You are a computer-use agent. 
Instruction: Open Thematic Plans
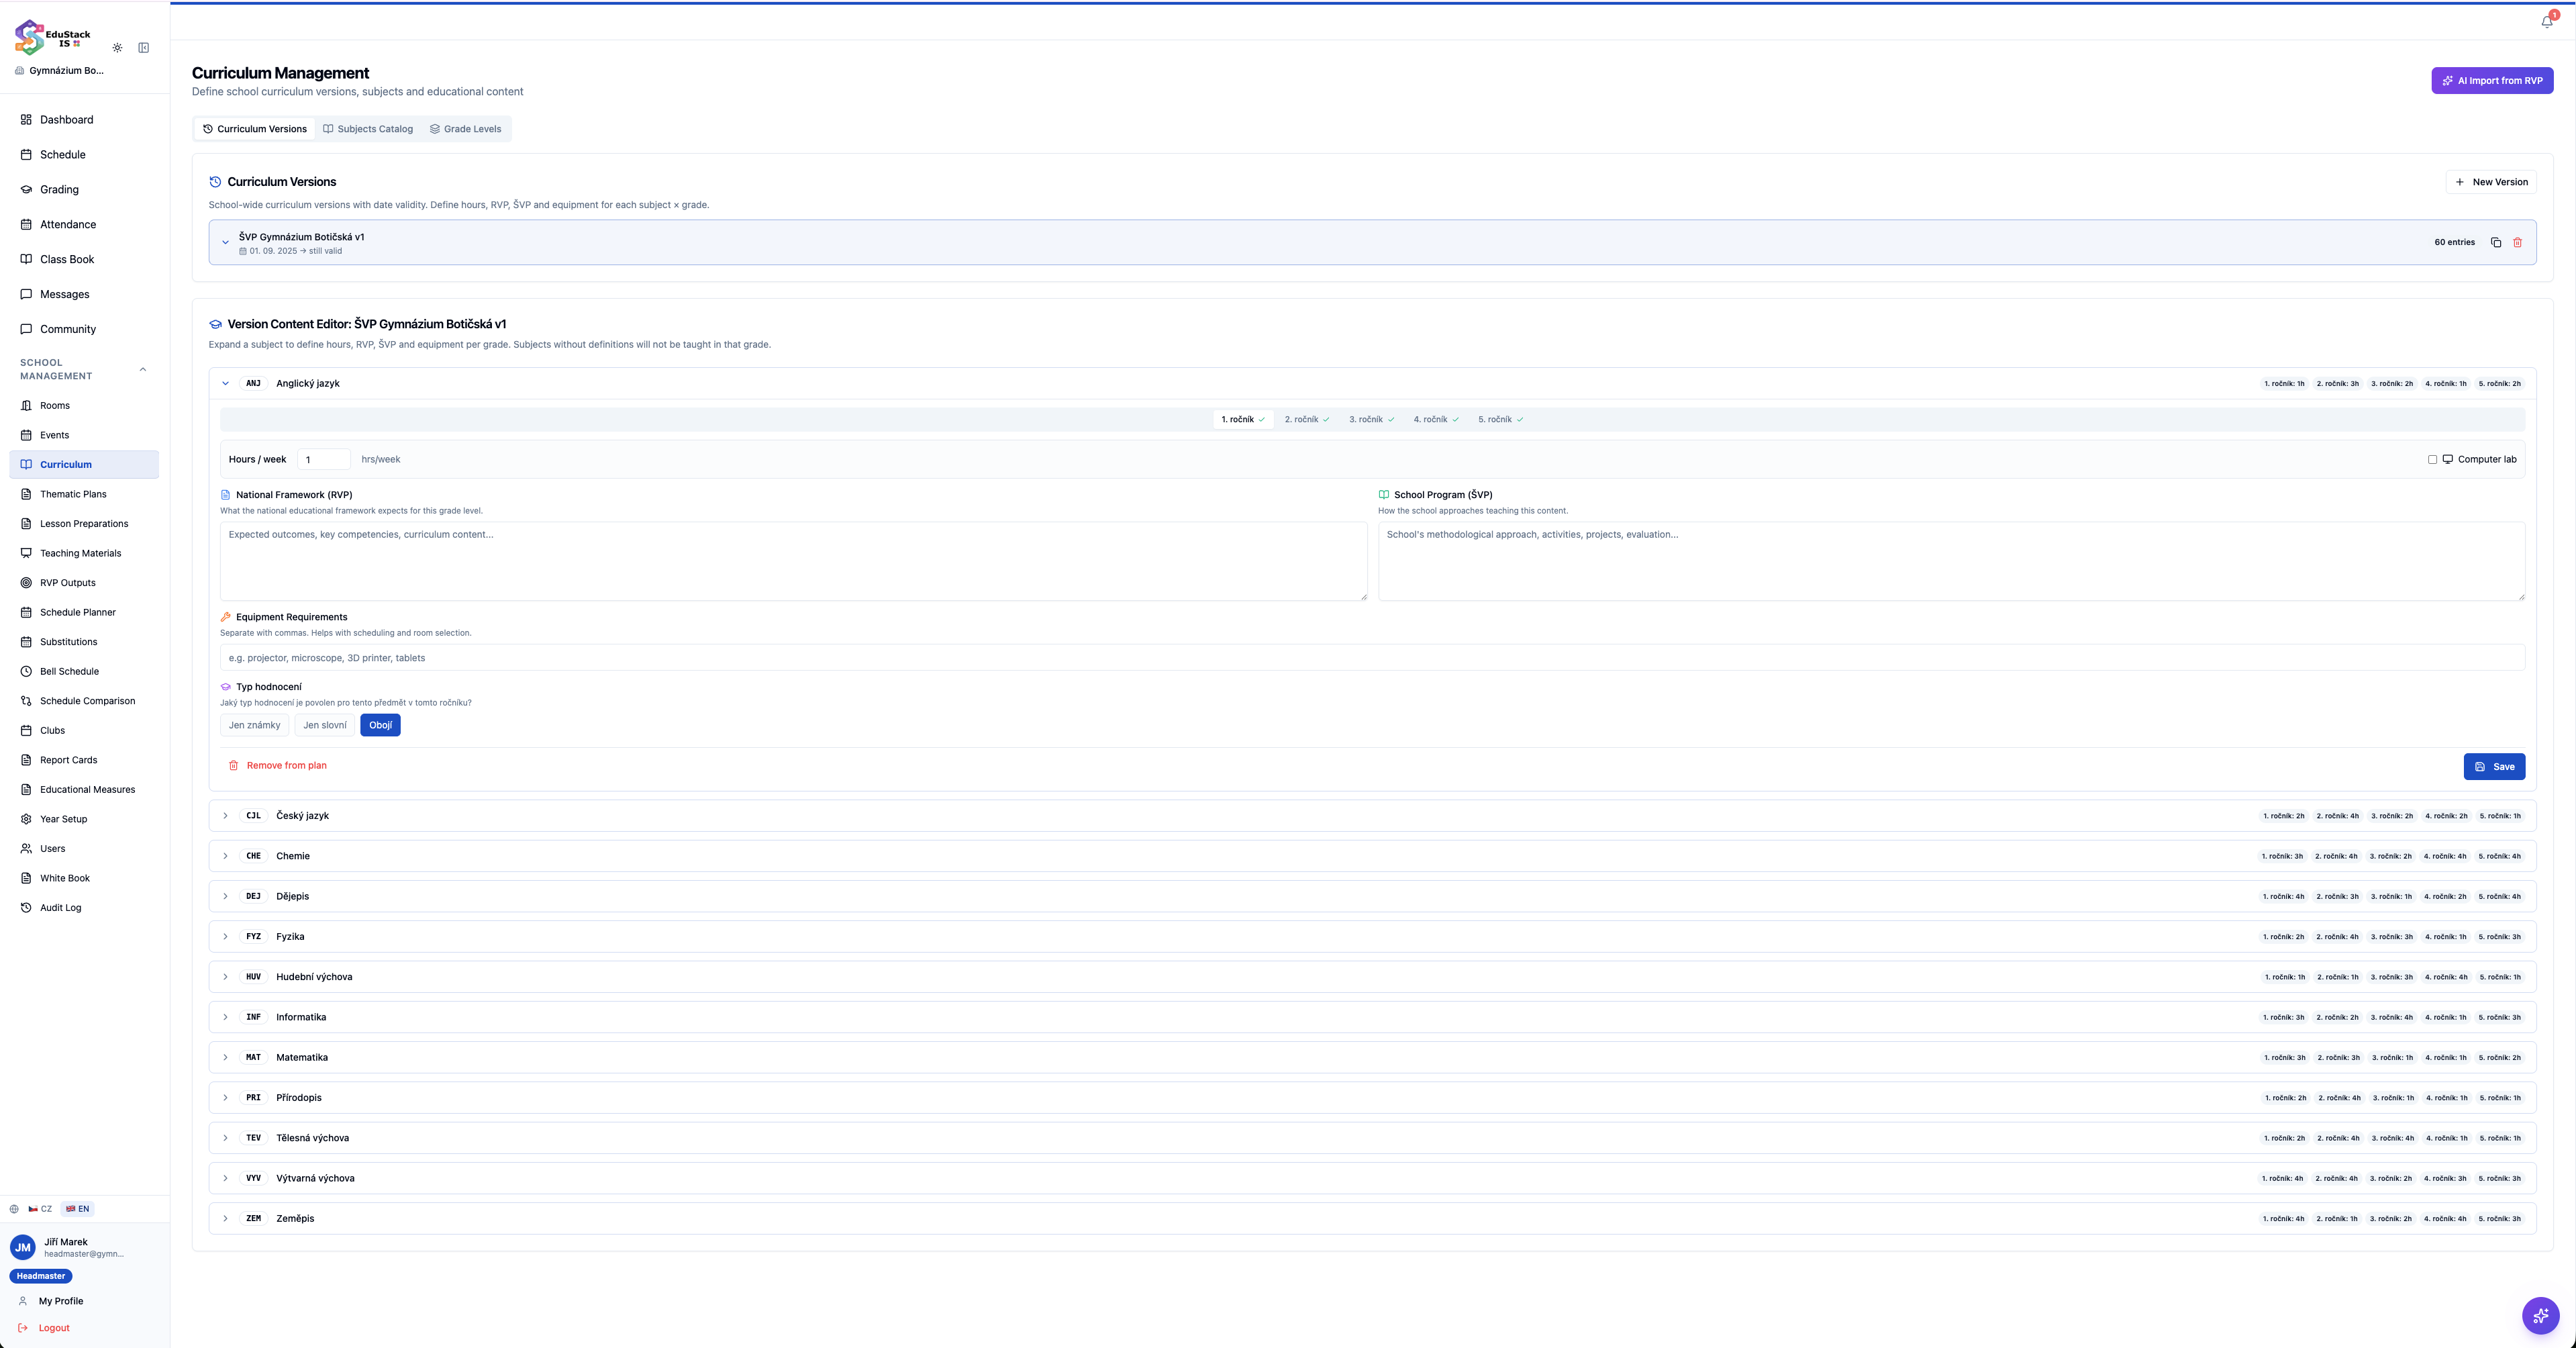(84, 494)
